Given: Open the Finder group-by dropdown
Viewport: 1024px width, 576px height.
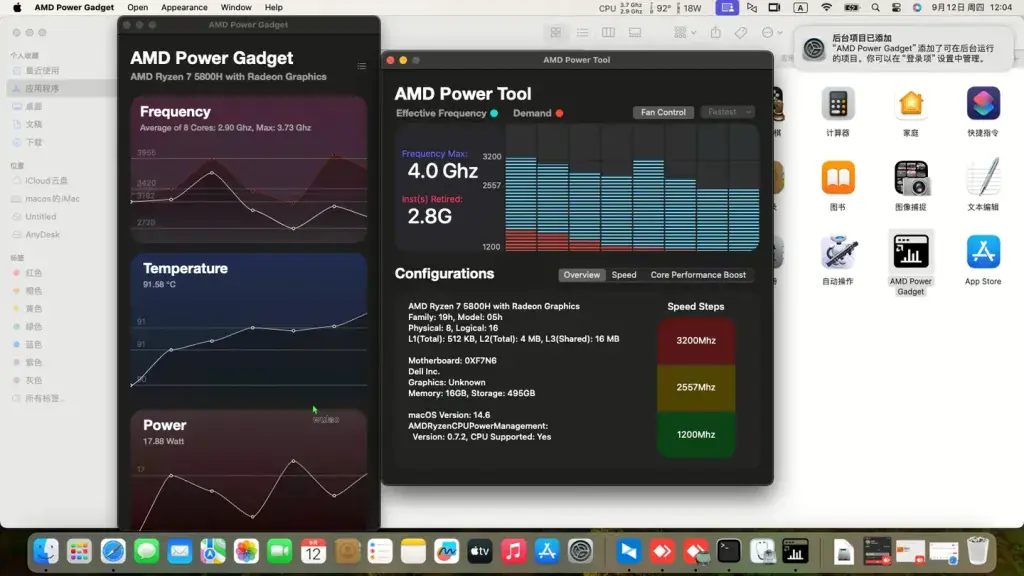Looking at the screenshot, I should [684, 33].
